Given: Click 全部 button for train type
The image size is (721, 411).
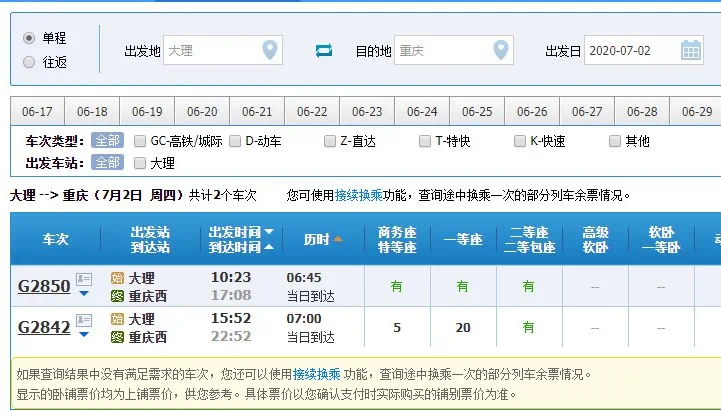Looking at the screenshot, I should click(x=107, y=140).
